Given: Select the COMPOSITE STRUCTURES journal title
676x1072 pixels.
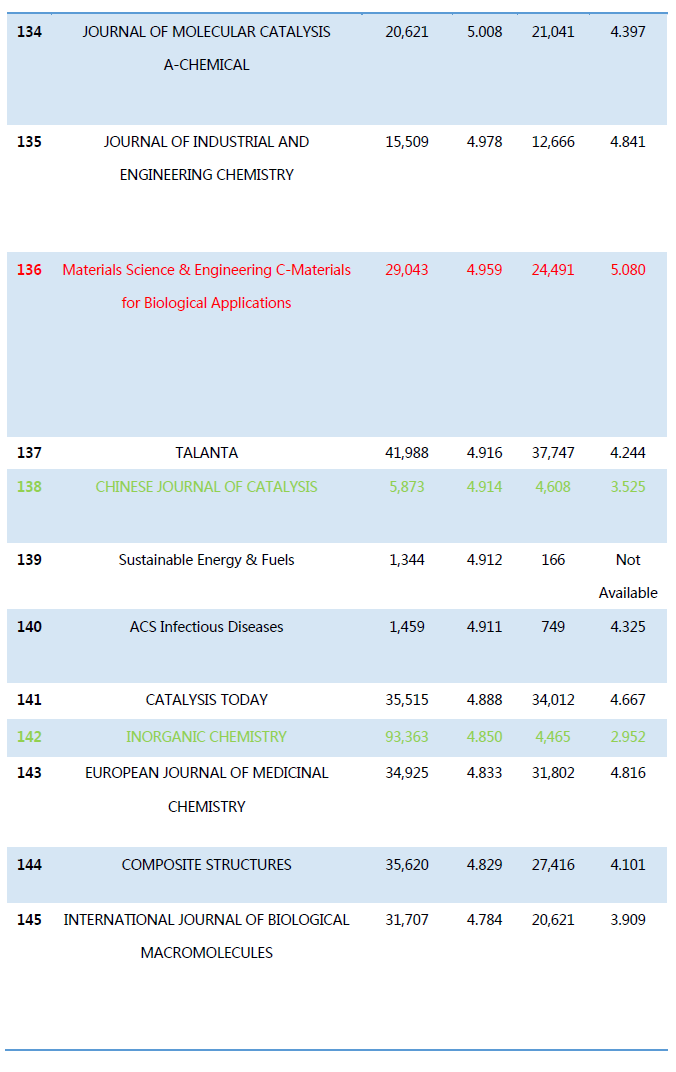Looking at the screenshot, I should coord(206,865).
